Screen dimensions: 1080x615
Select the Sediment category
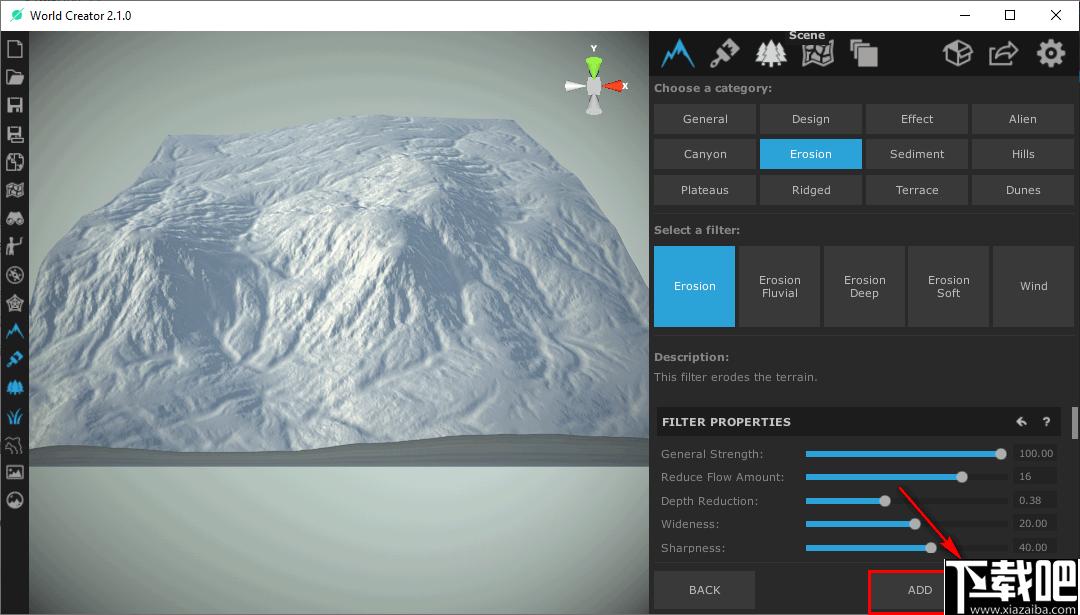[x=917, y=154]
